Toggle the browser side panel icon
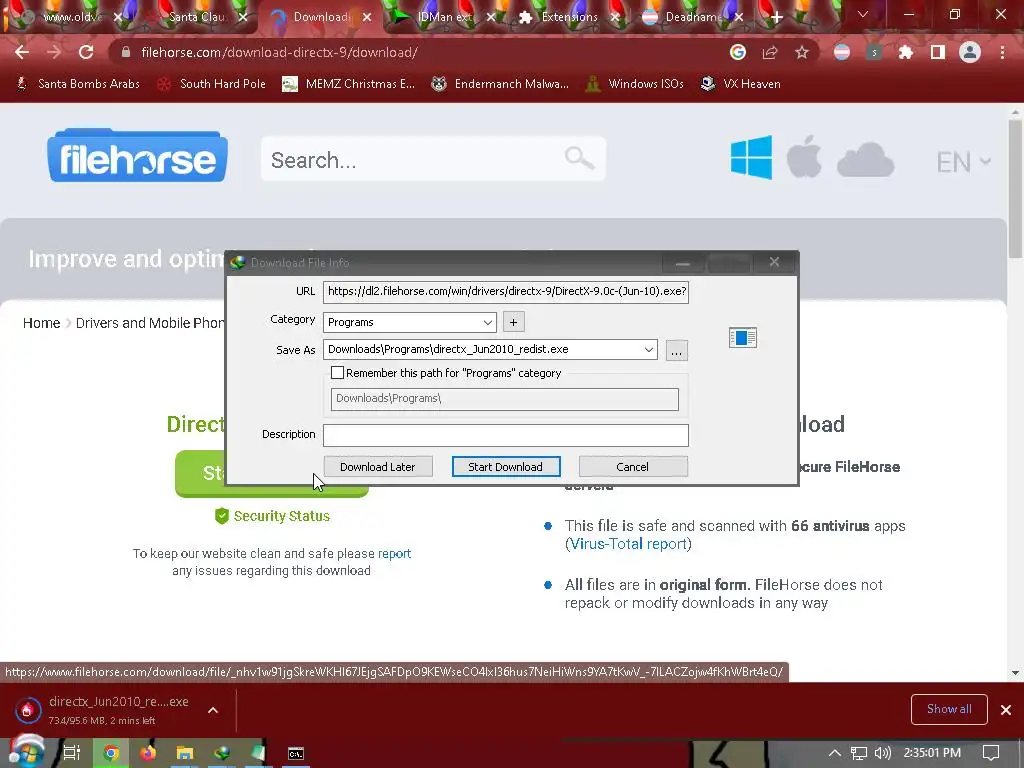This screenshot has height=768, width=1024. tap(938, 52)
